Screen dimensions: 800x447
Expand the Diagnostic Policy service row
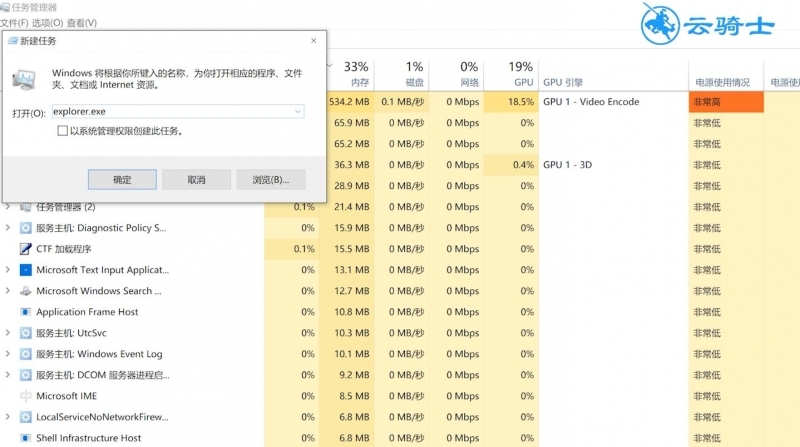(x=8, y=228)
